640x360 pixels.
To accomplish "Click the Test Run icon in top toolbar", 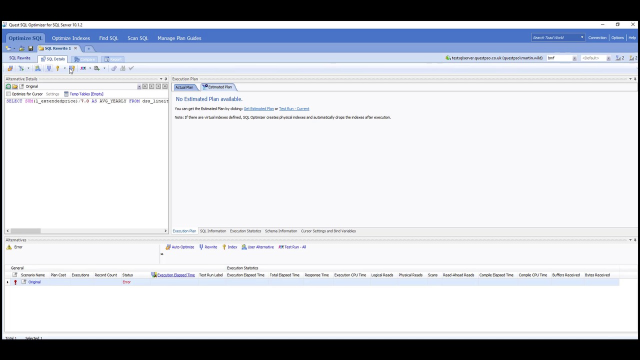I will click(x=83, y=69).
